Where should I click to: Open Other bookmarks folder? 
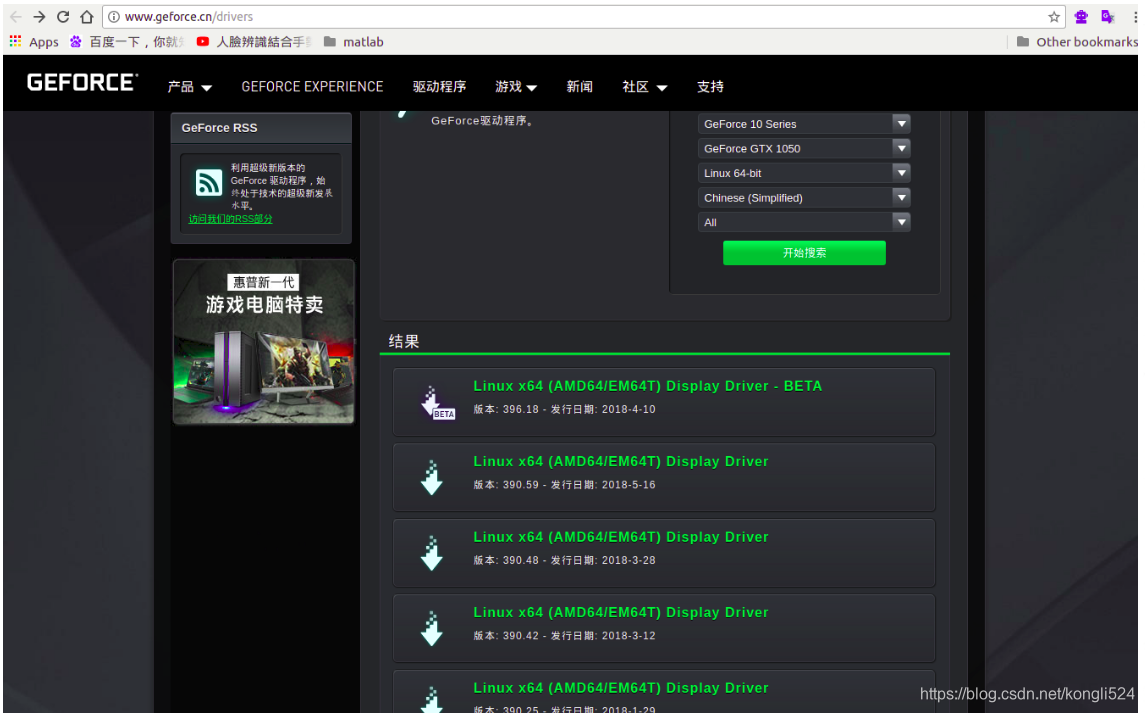(1077, 42)
